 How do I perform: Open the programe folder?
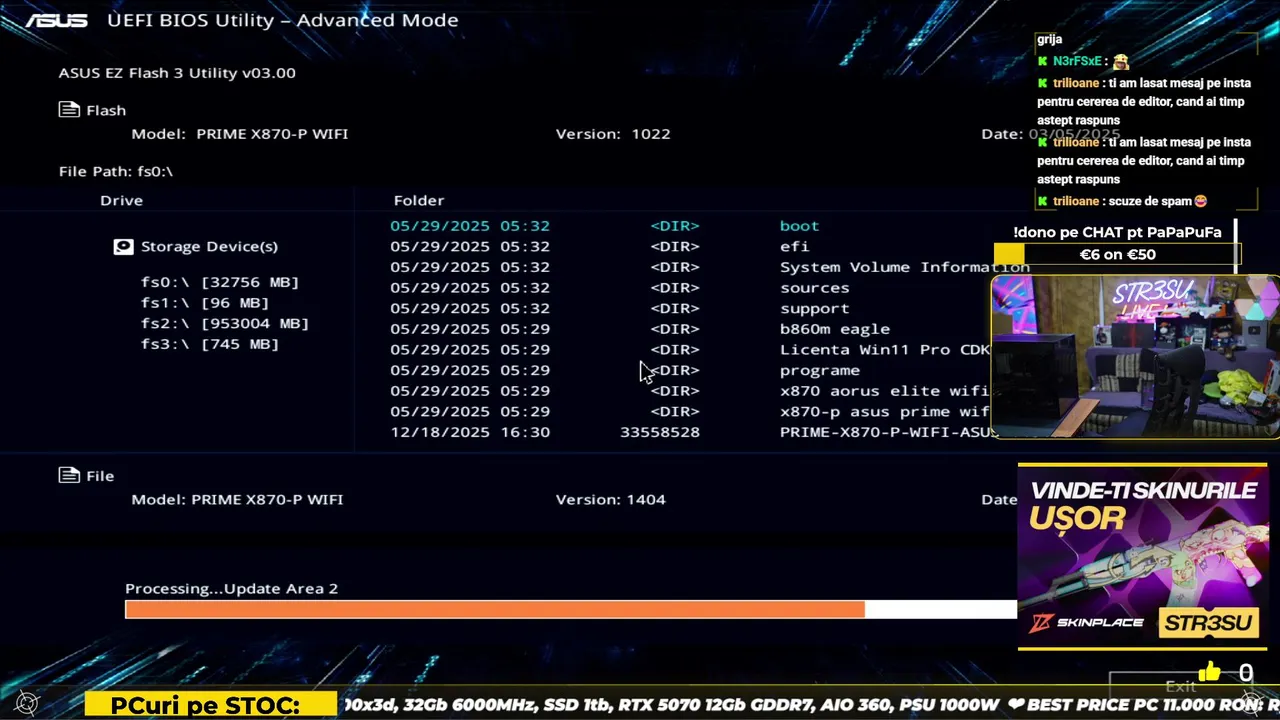pyautogui.click(x=820, y=370)
